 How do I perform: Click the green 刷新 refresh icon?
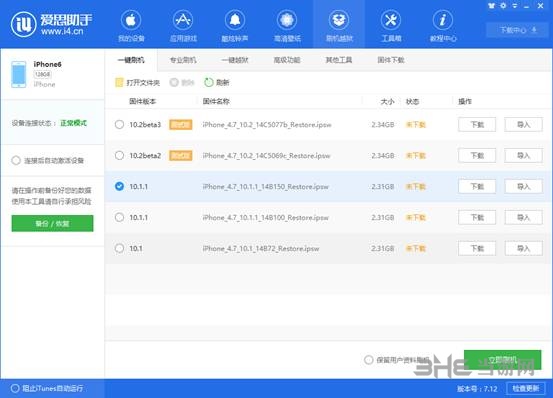click(x=209, y=82)
